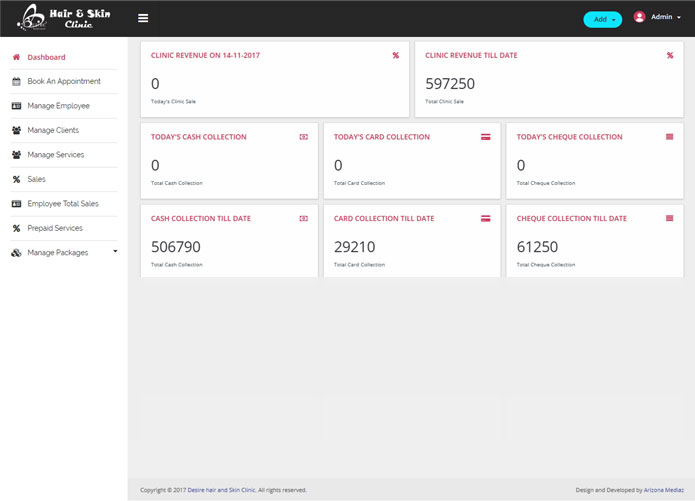Viewport: 695px width, 501px height.
Task: Click the hamburger menu icon in header
Action: [x=143, y=18]
